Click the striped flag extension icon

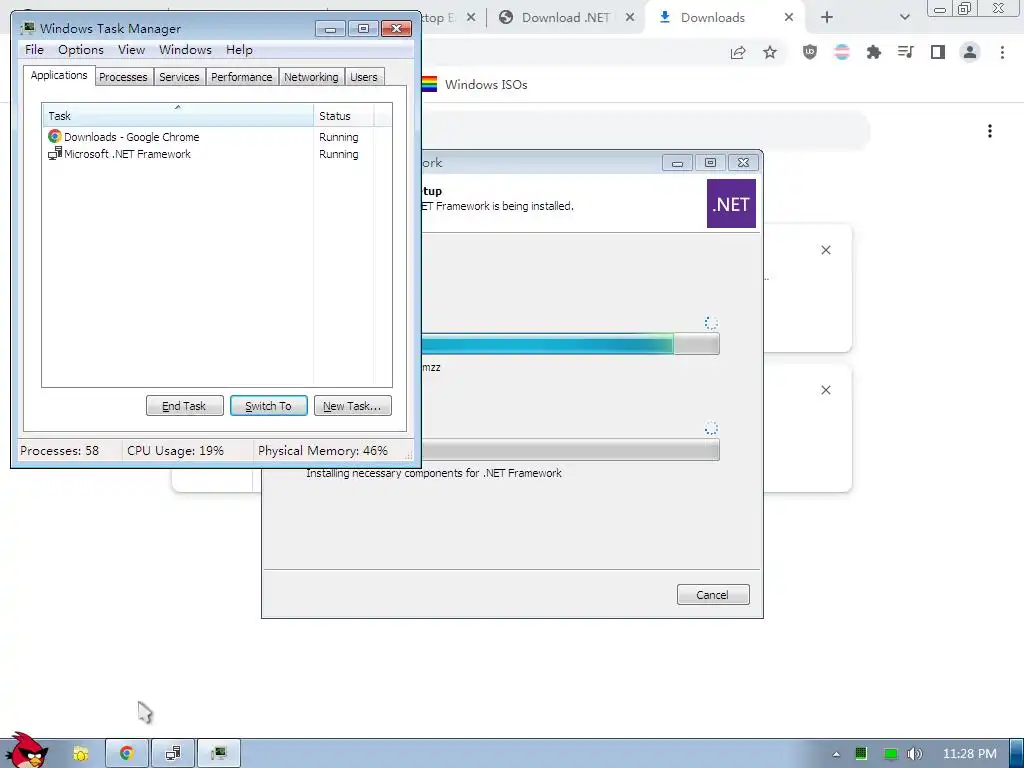point(842,52)
